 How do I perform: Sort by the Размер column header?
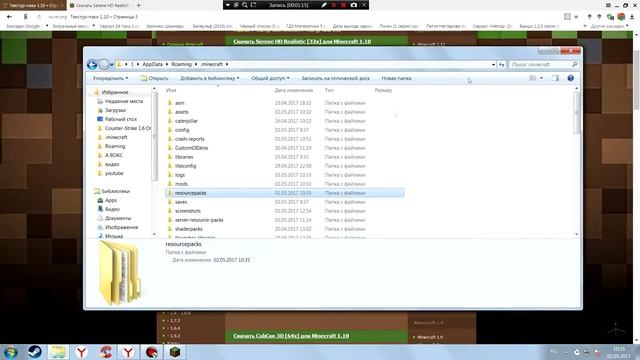[x=383, y=90]
